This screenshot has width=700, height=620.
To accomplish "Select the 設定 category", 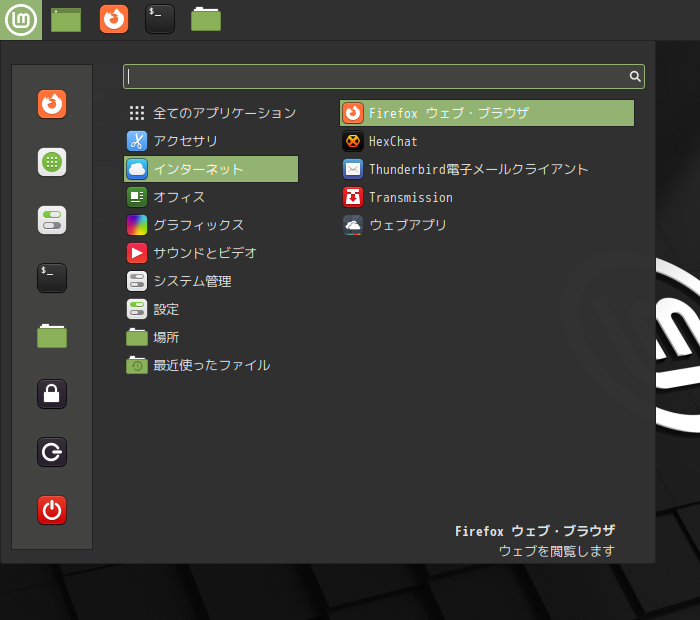I will (211, 309).
